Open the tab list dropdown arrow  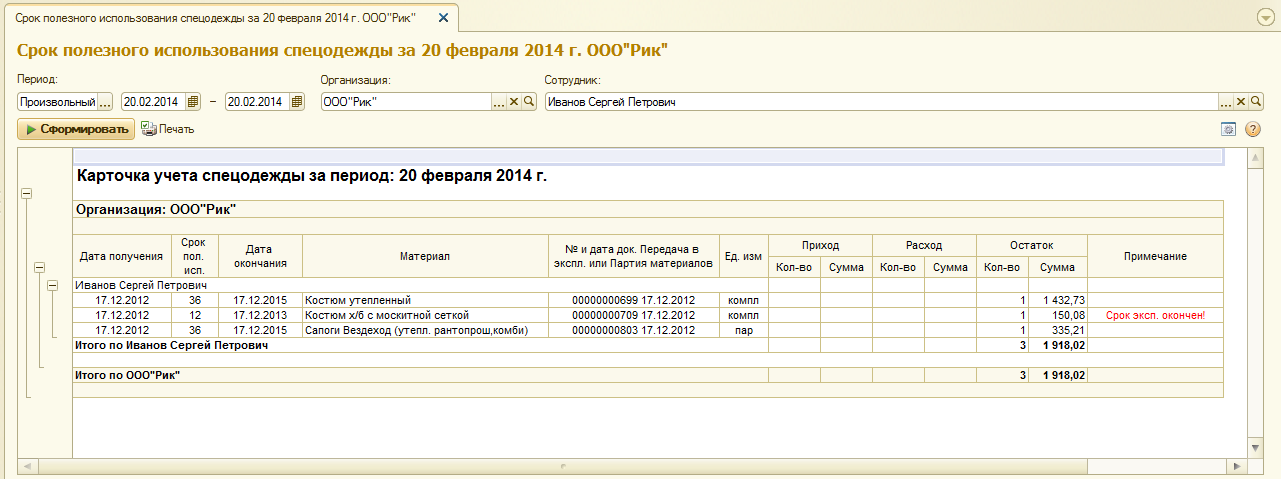[x=1265, y=18]
